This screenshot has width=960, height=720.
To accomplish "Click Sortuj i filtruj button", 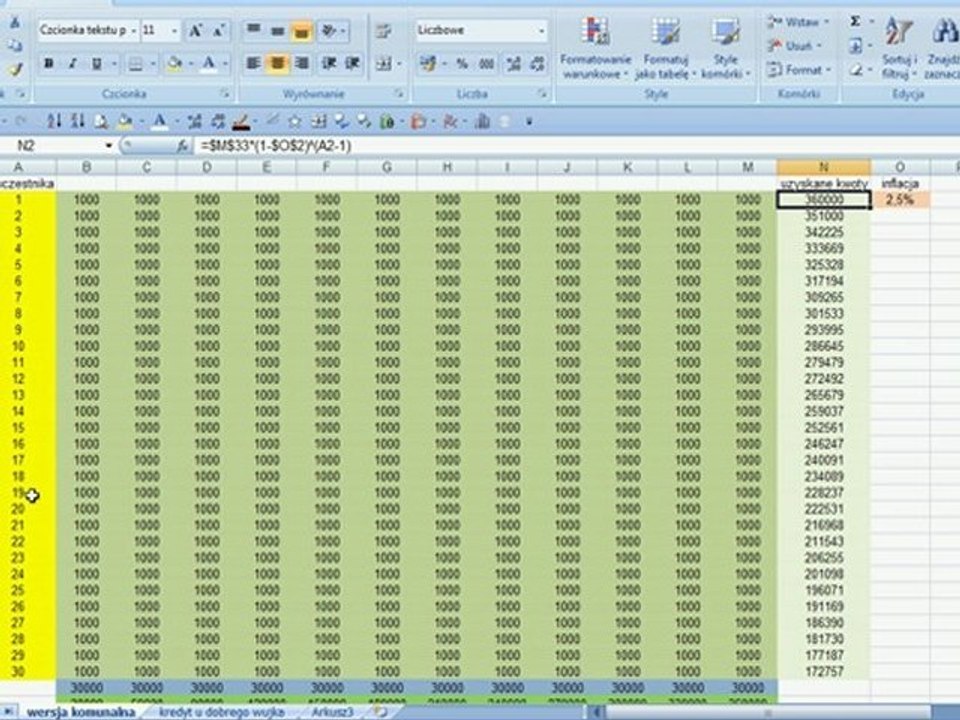I will coord(899,48).
